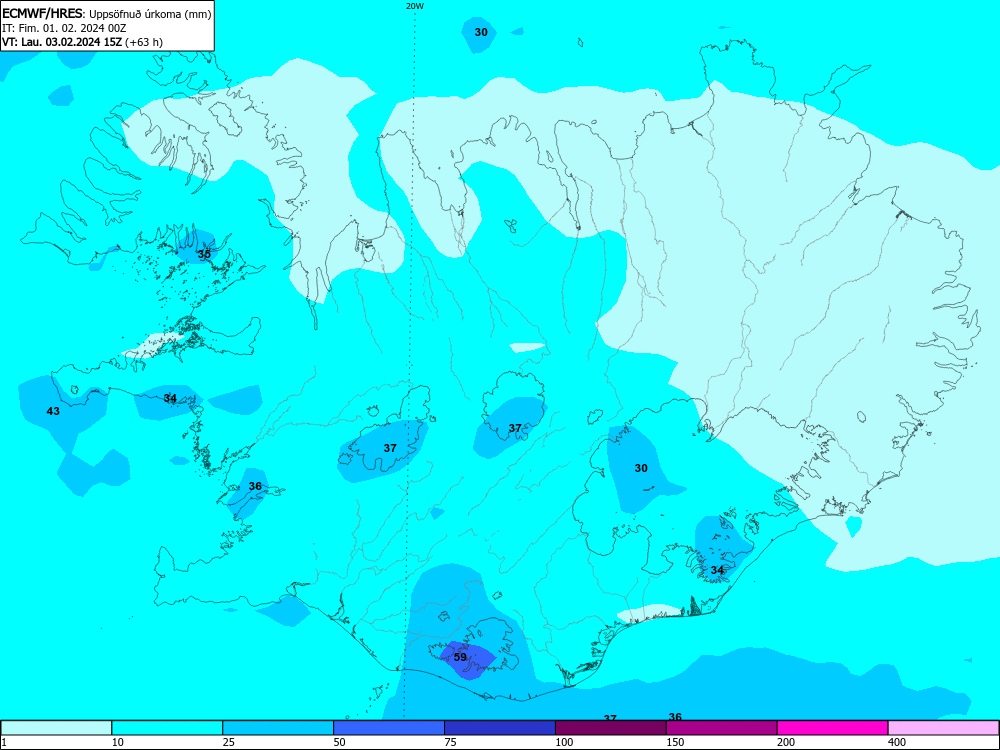Select the "30" value on Vatnajökull glacier

coord(641,468)
